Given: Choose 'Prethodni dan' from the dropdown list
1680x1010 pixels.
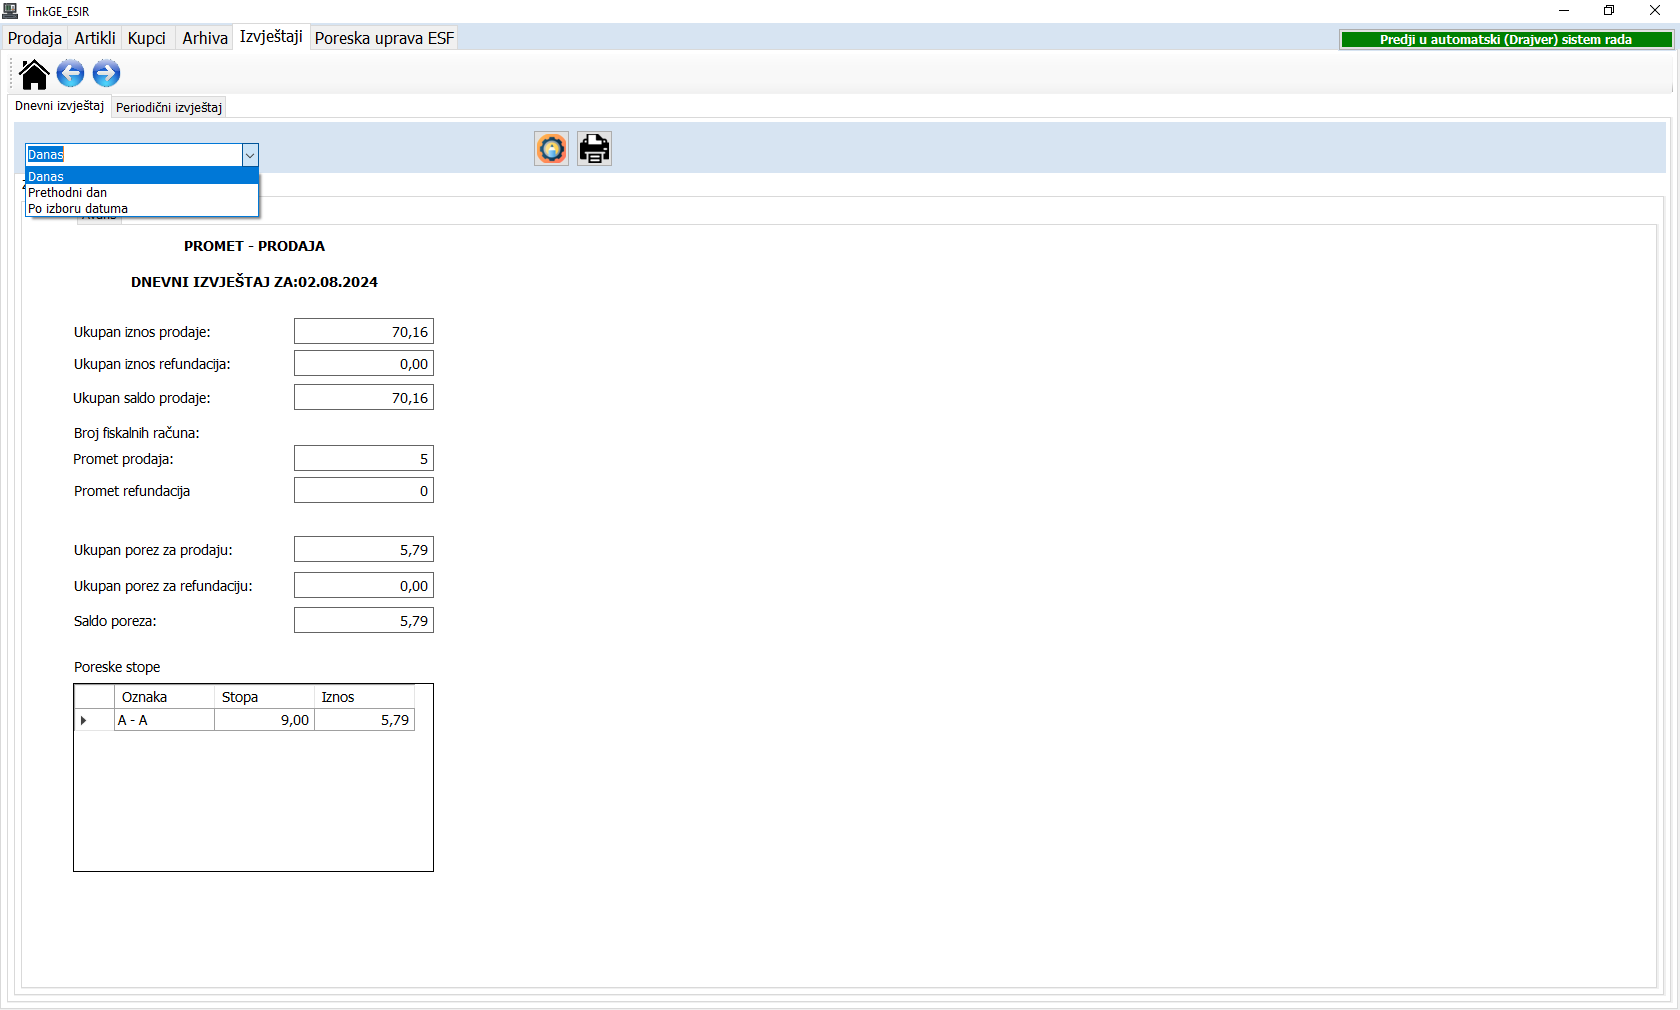Looking at the screenshot, I should pyautogui.click(x=68, y=193).
